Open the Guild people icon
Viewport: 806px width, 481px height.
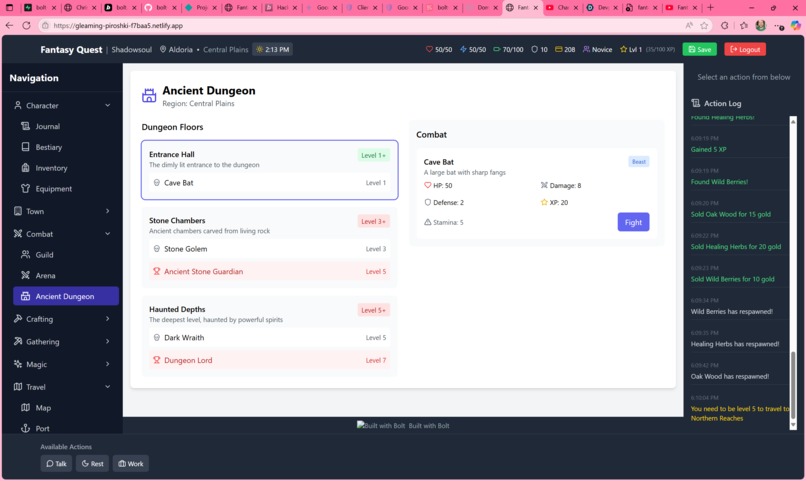pyautogui.click(x=25, y=254)
